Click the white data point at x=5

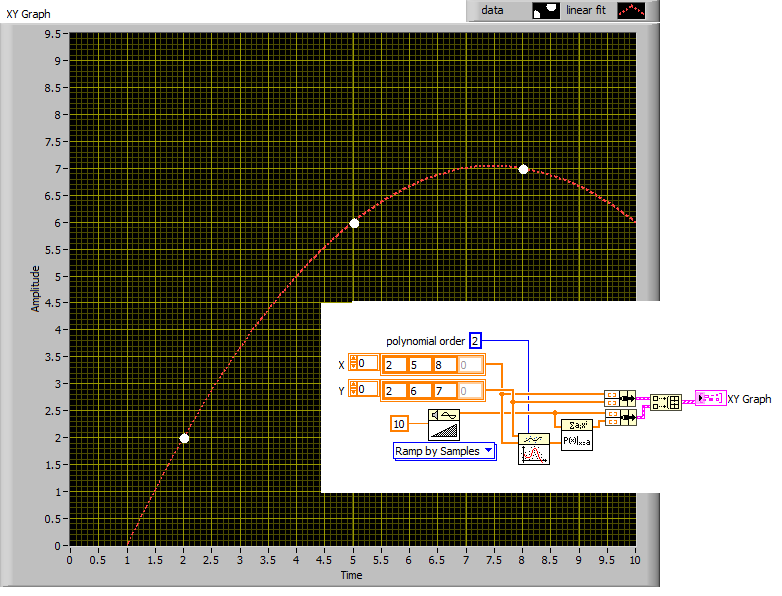pos(354,223)
